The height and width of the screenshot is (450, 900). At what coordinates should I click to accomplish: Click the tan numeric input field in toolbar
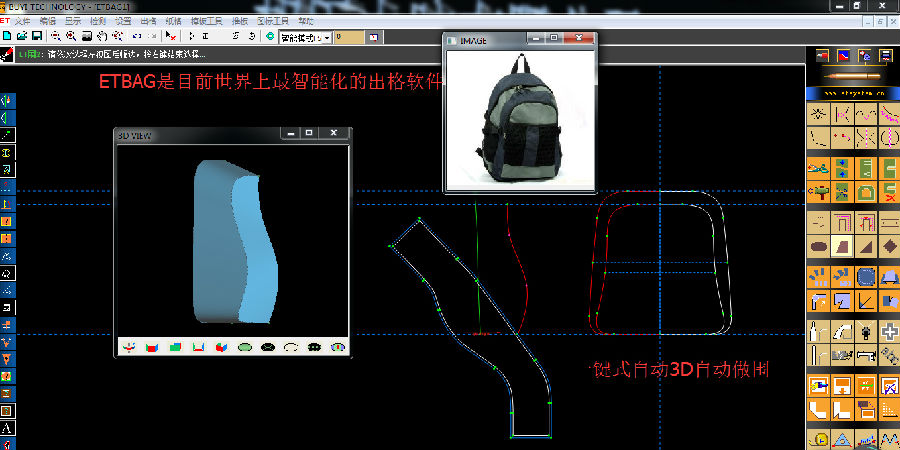(349, 37)
